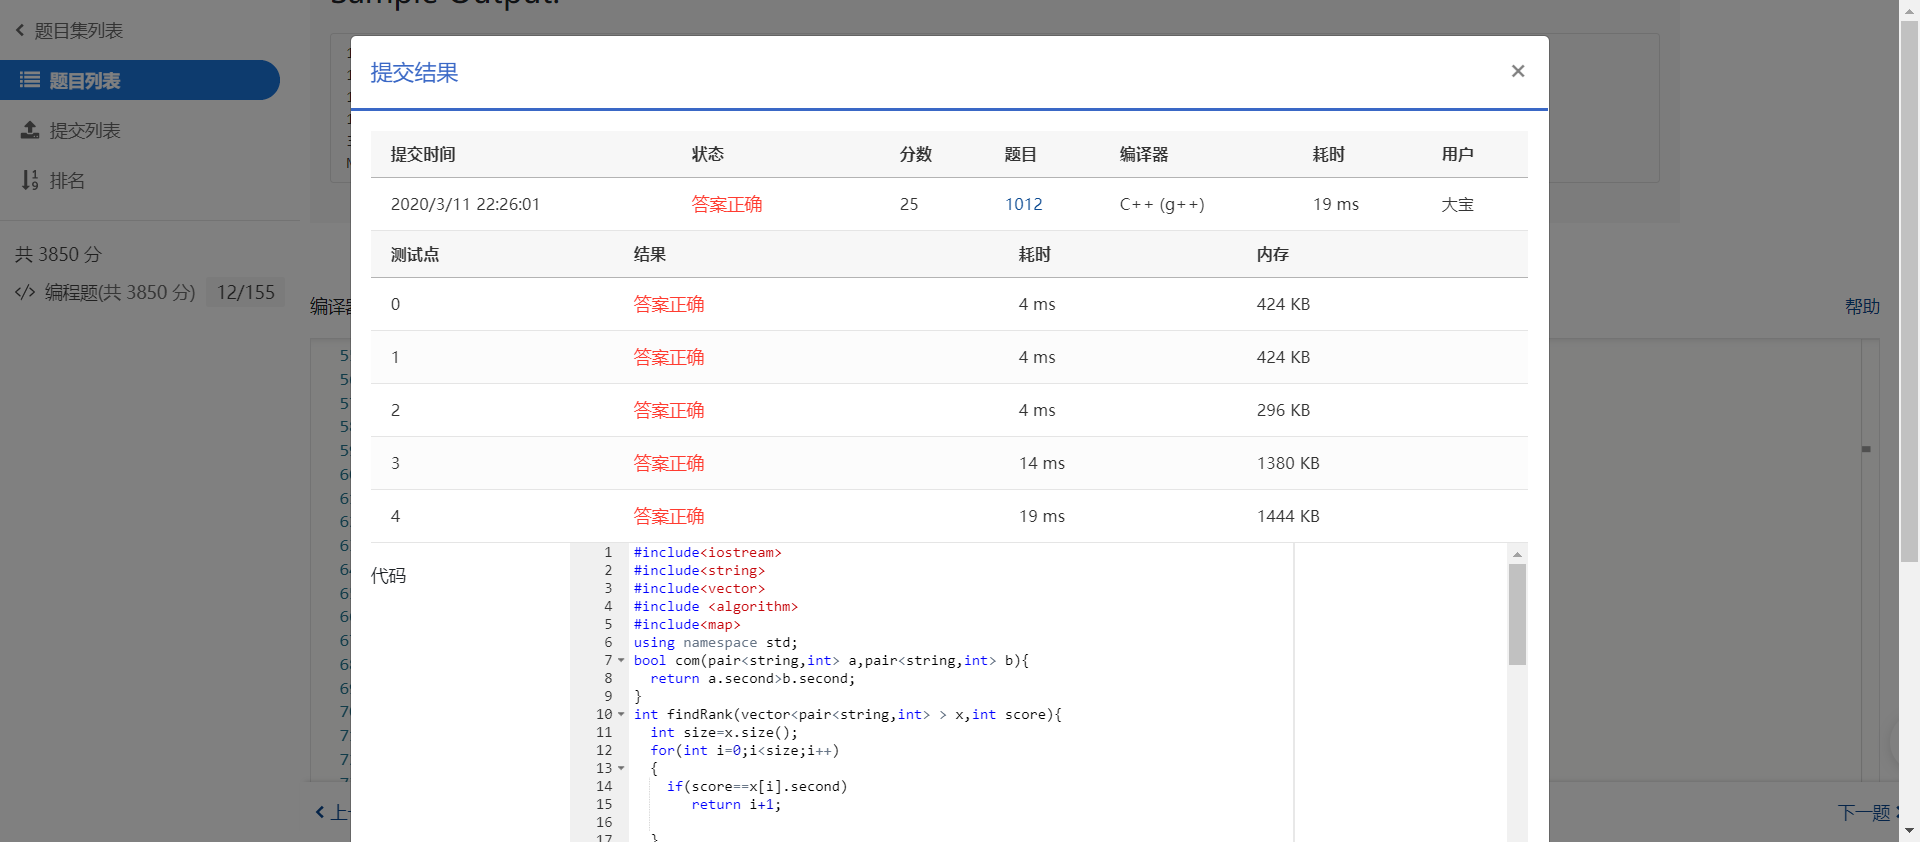The image size is (1920, 842).
Task: Select 编程题(共 3850 分) category
Action: pyautogui.click(x=120, y=292)
